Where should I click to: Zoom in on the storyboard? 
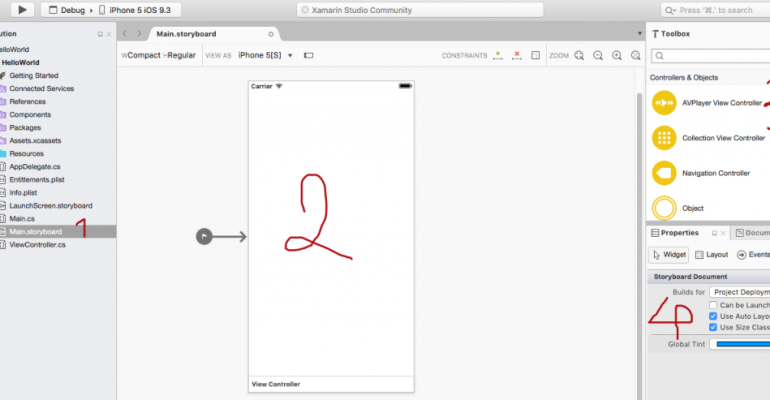click(617, 55)
